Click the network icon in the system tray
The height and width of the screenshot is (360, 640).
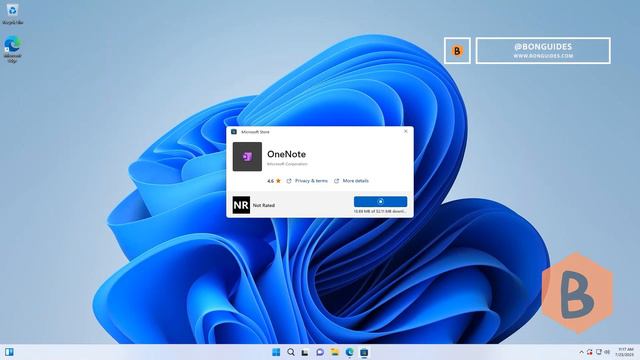tap(599, 352)
